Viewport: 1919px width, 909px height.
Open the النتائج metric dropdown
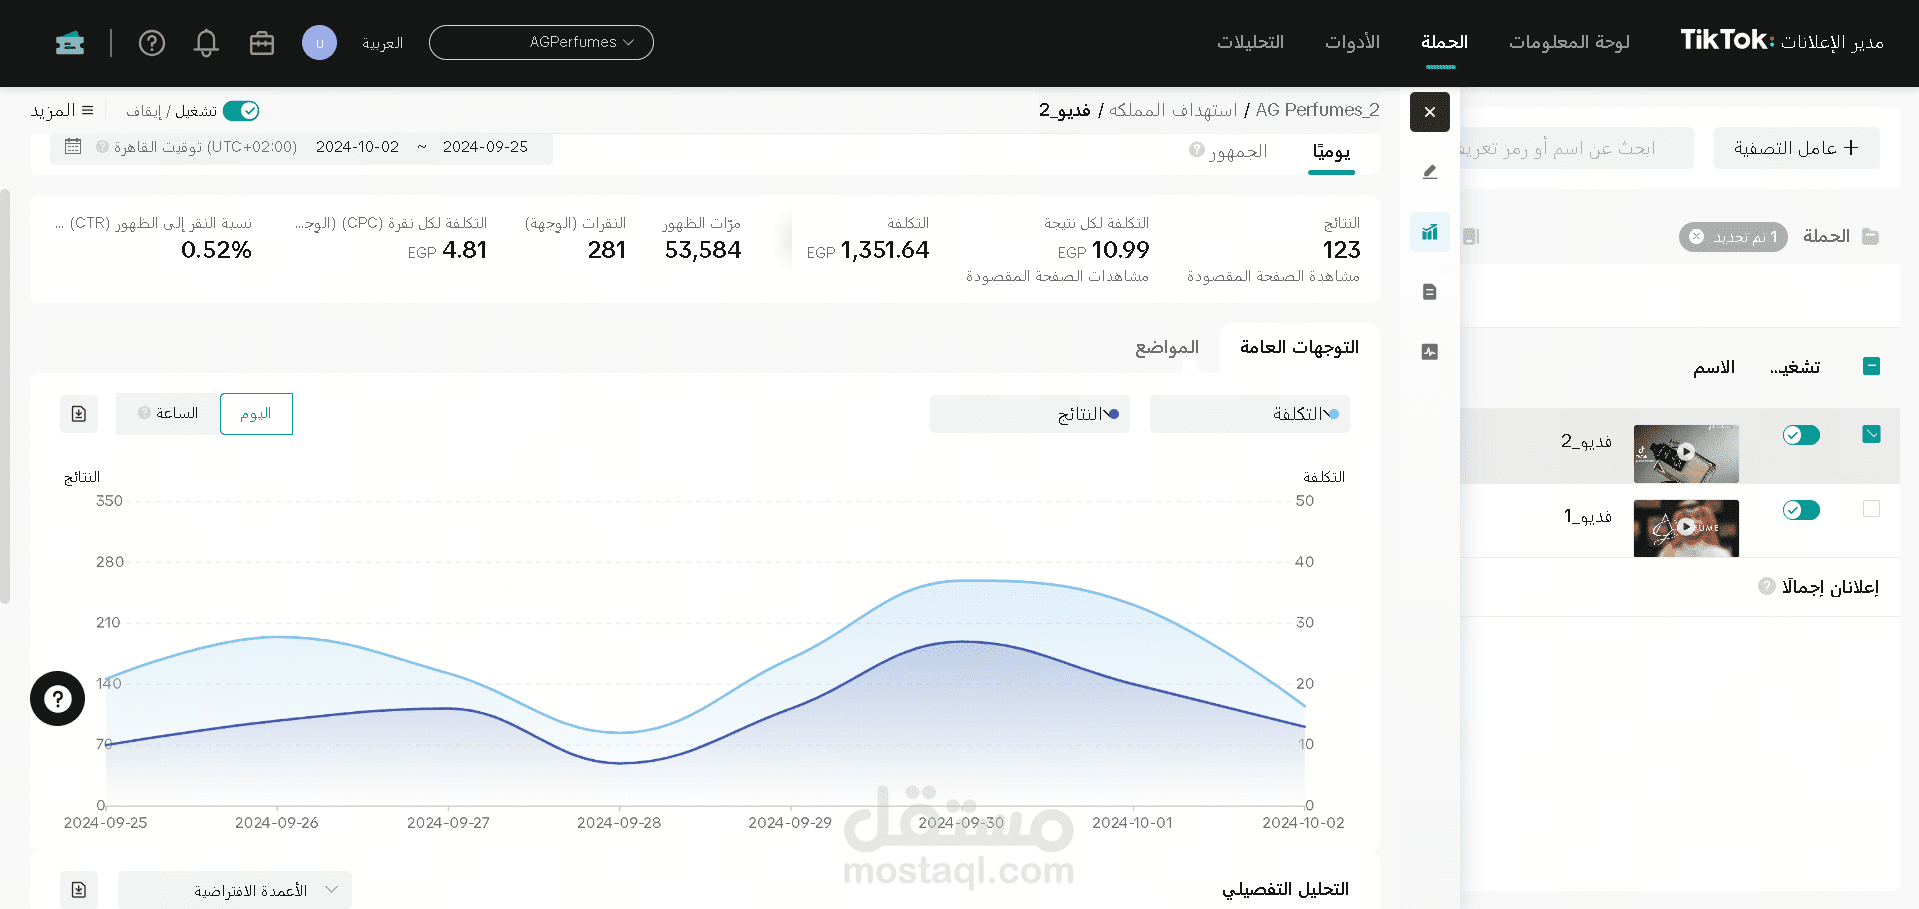(1030, 414)
